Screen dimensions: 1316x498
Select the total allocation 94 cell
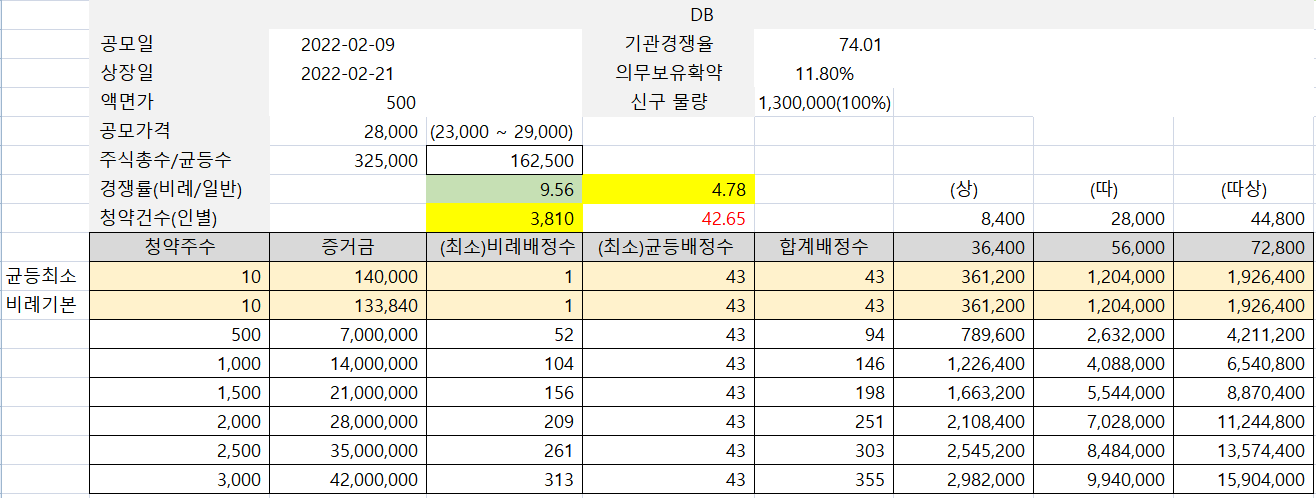(824, 335)
